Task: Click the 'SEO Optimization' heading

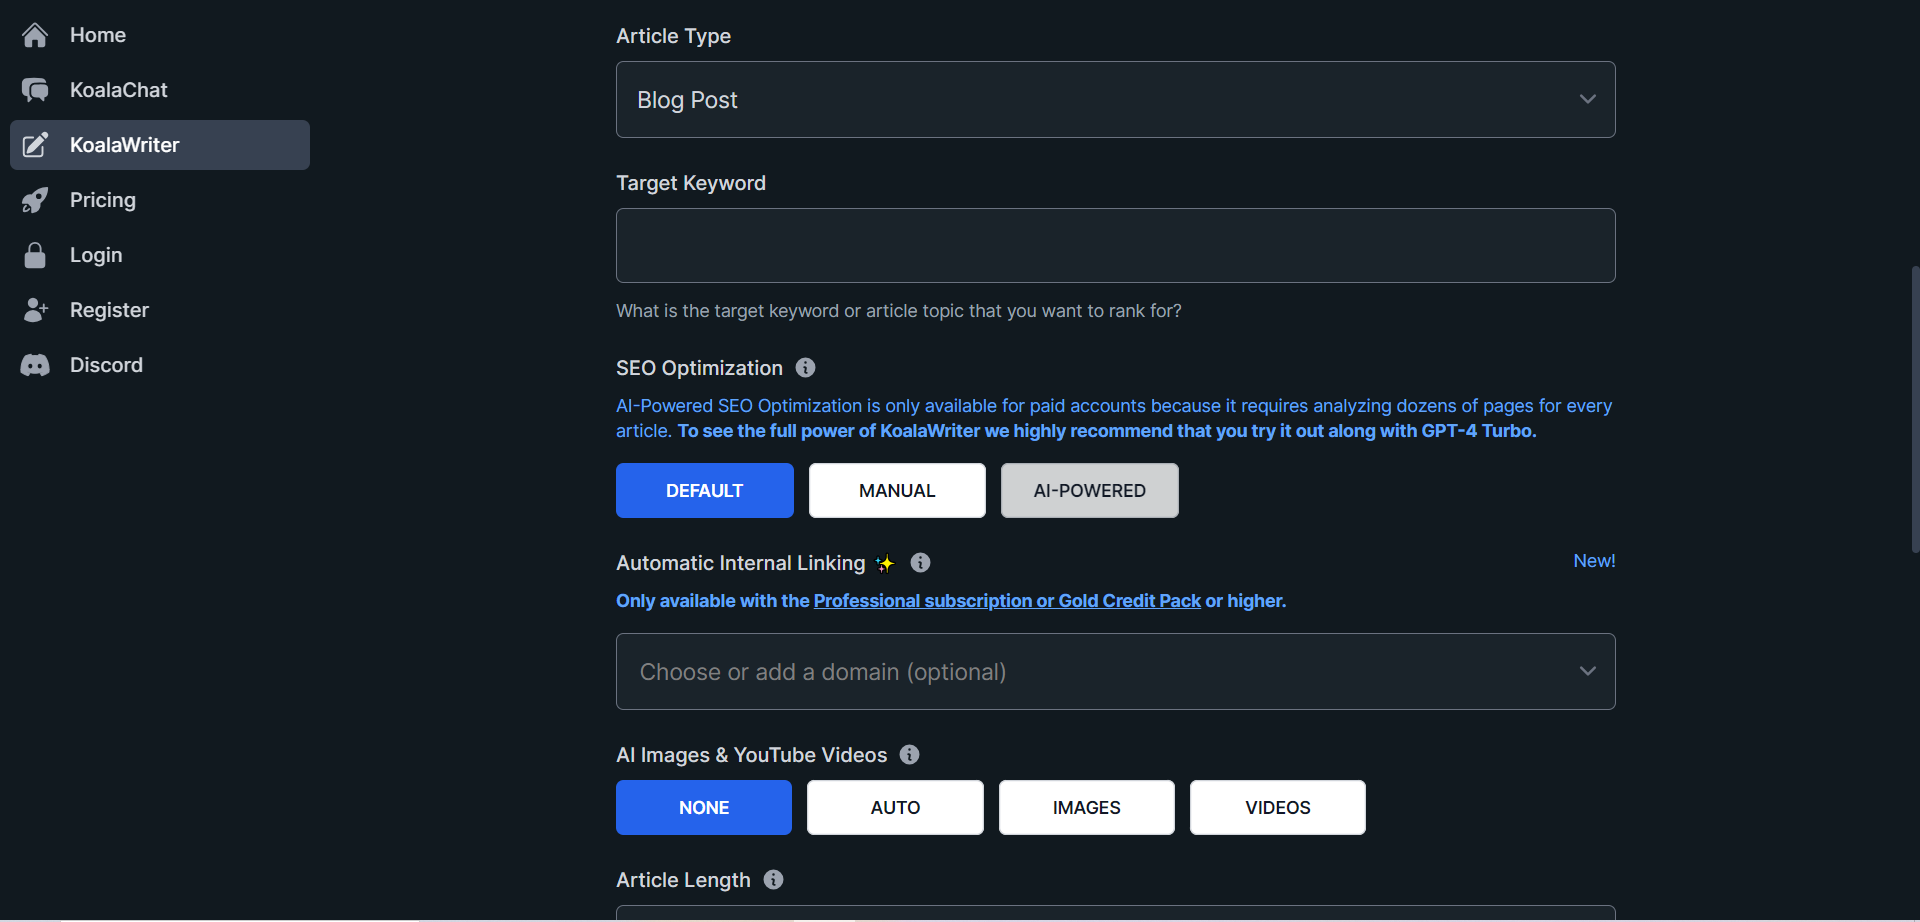Action: [699, 368]
